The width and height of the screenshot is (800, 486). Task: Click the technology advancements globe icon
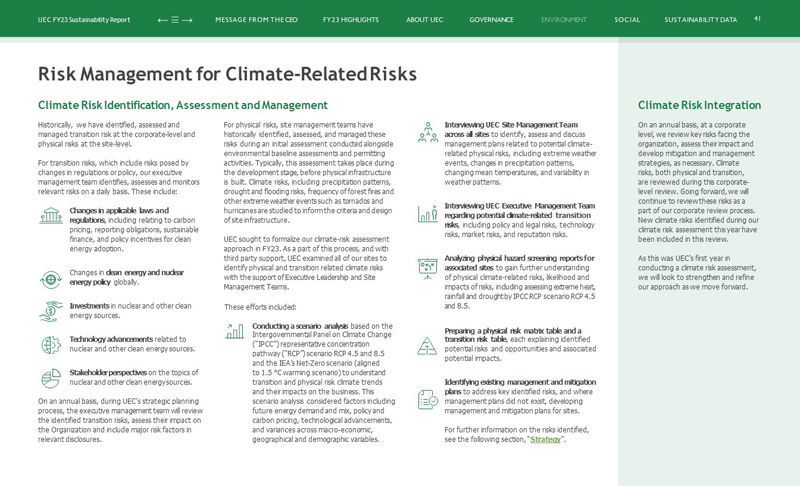(x=51, y=345)
